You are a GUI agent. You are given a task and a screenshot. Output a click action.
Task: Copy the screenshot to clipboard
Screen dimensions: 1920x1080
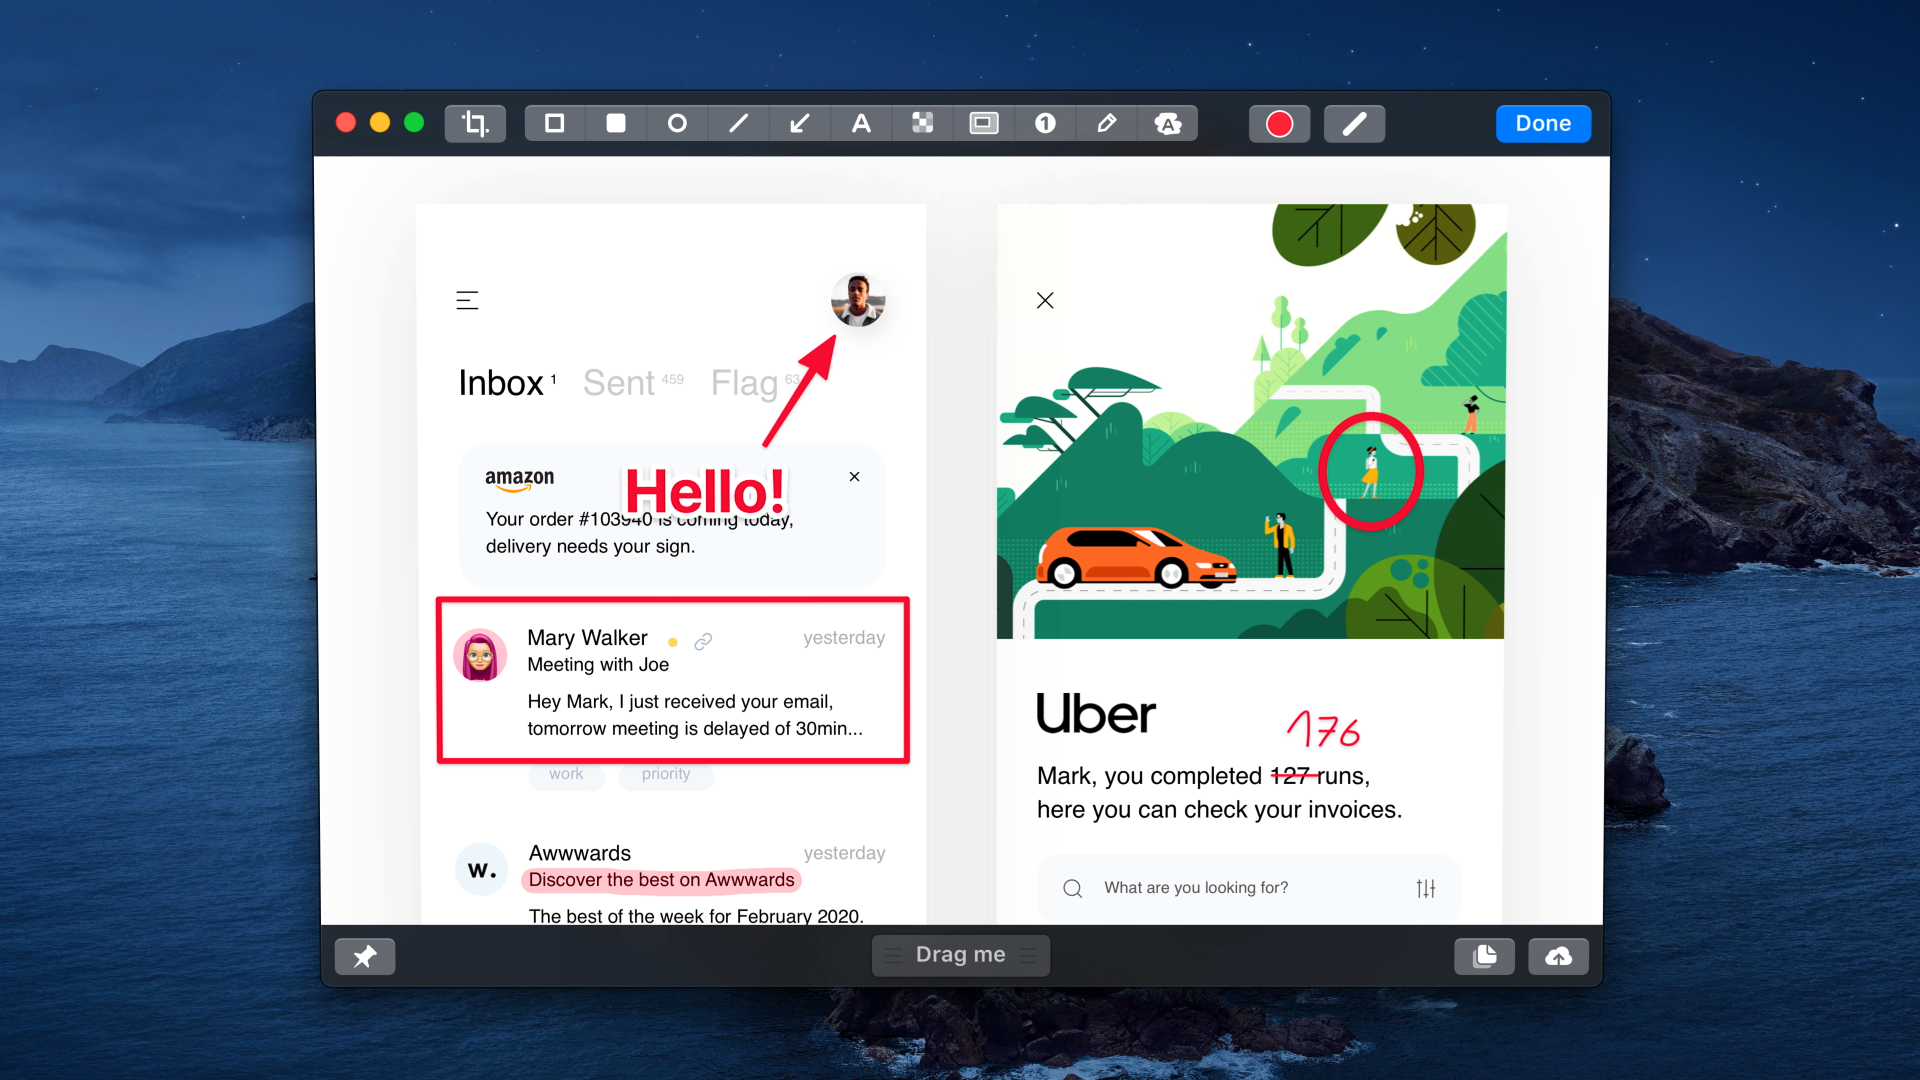tap(1485, 957)
